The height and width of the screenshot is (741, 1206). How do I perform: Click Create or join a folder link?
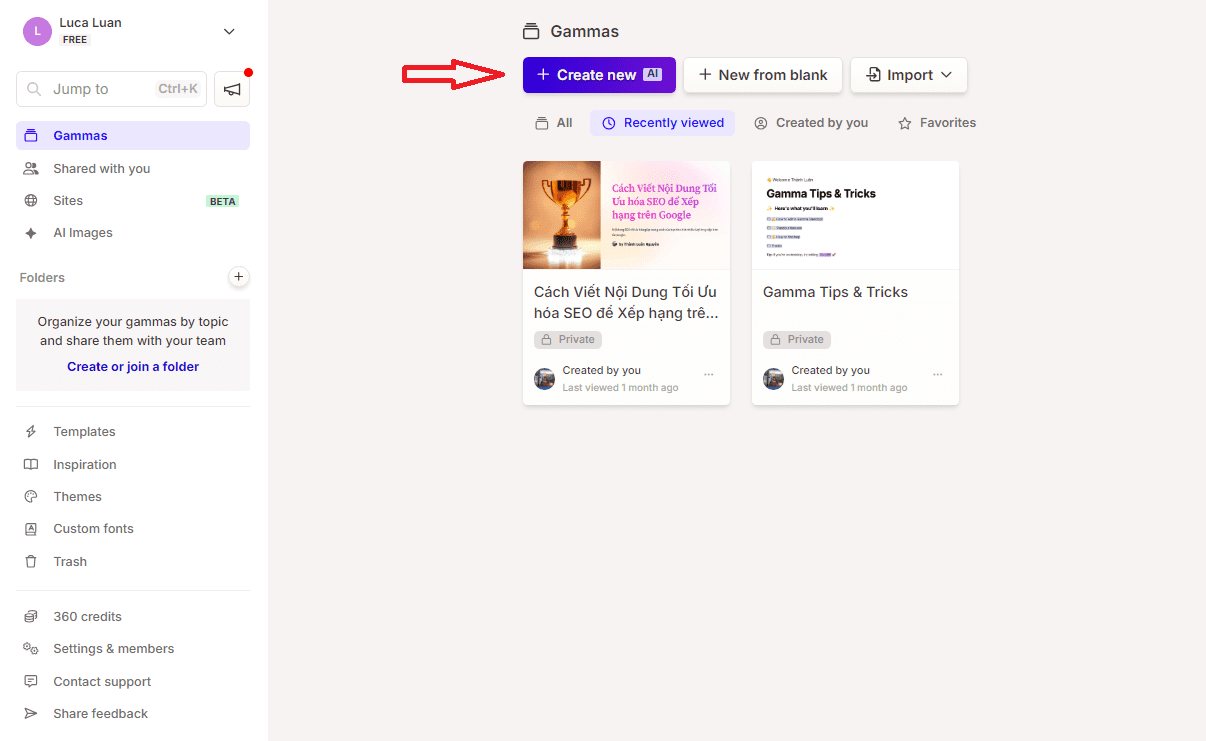[x=133, y=367]
